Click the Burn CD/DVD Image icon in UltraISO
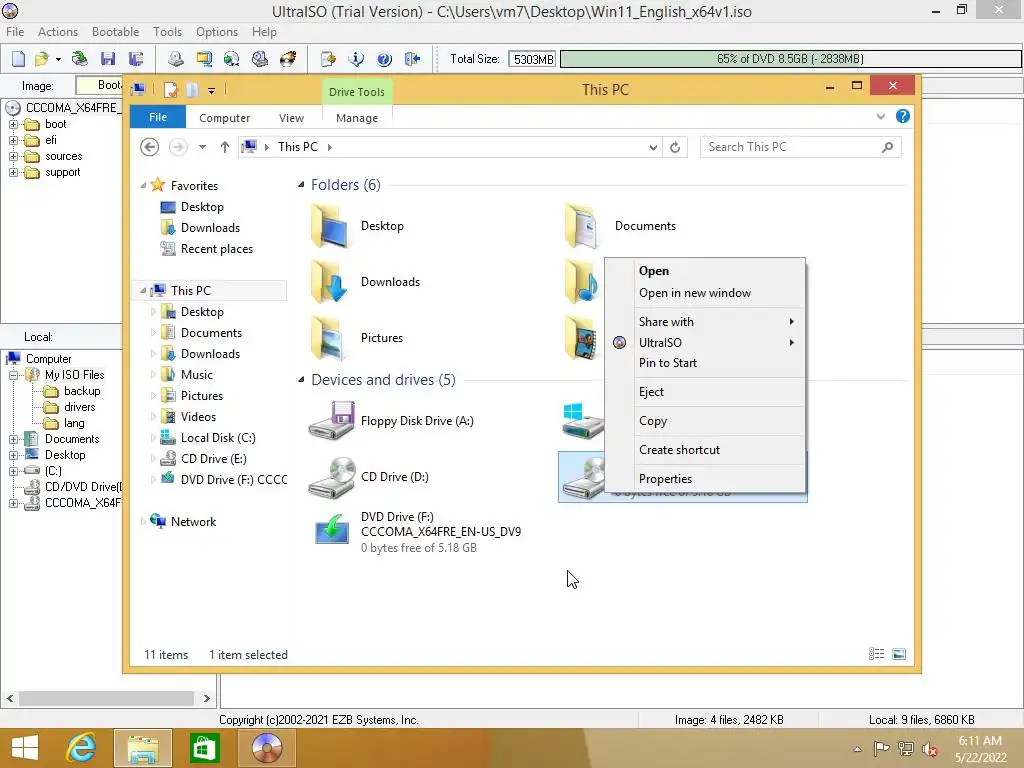The width and height of the screenshot is (1024, 768). (x=288, y=59)
